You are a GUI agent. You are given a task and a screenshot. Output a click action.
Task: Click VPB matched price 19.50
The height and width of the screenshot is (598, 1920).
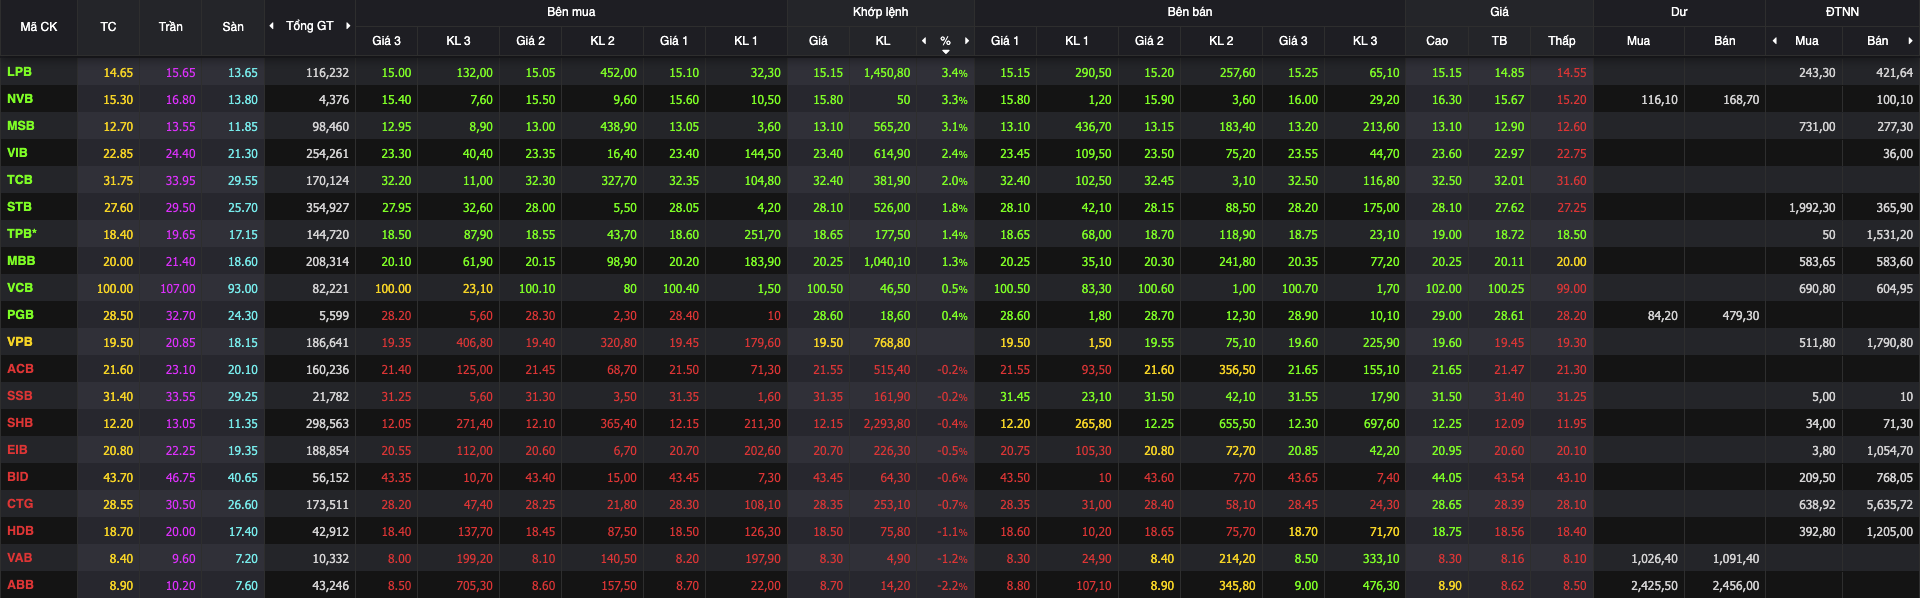click(x=828, y=343)
